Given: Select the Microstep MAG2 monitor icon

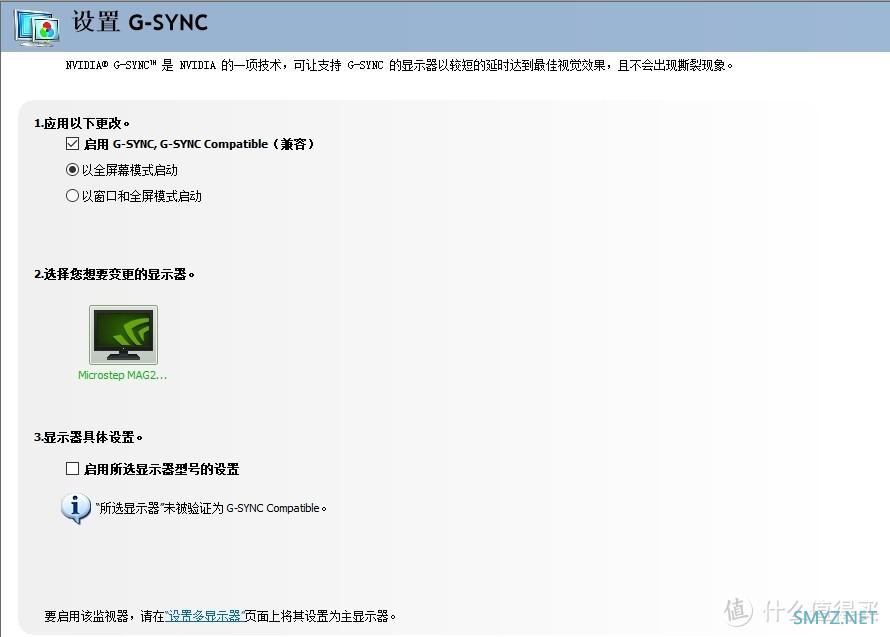Looking at the screenshot, I should [x=123, y=334].
